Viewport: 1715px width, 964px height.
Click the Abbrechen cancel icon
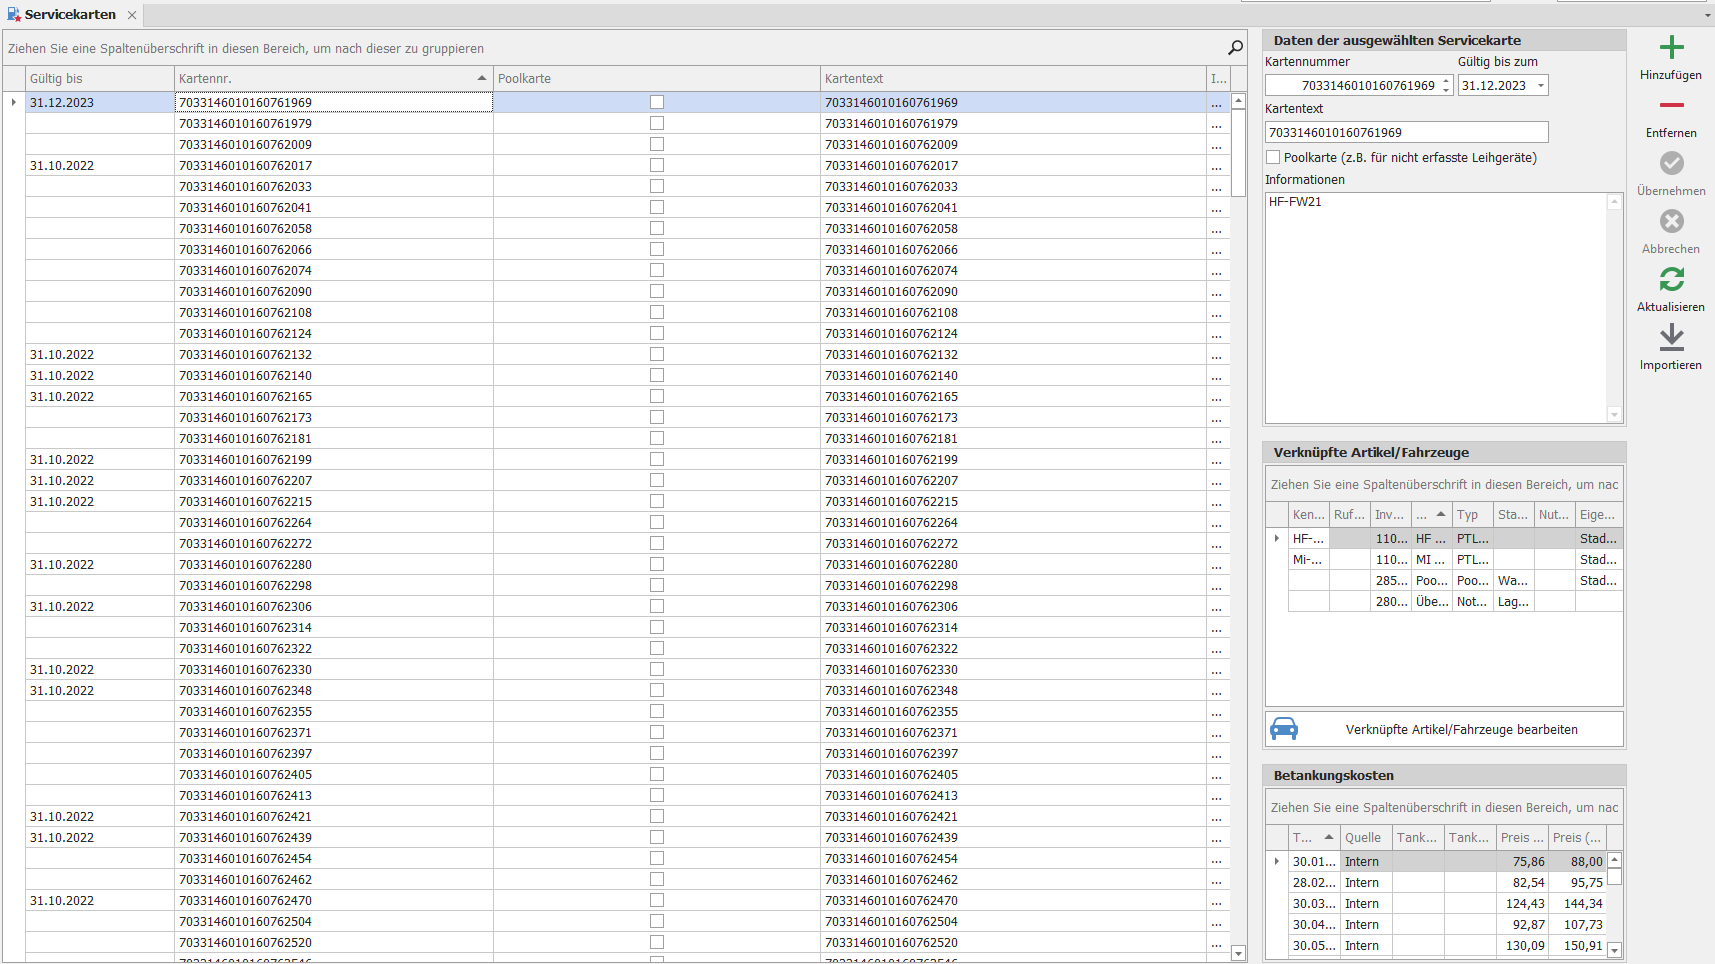(1671, 221)
